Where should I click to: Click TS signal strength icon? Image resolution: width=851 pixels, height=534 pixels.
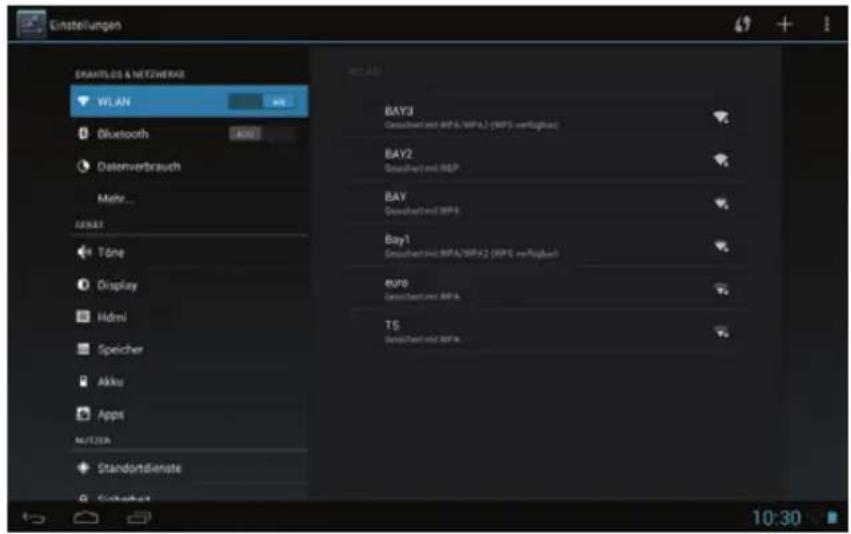(x=721, y=332)
